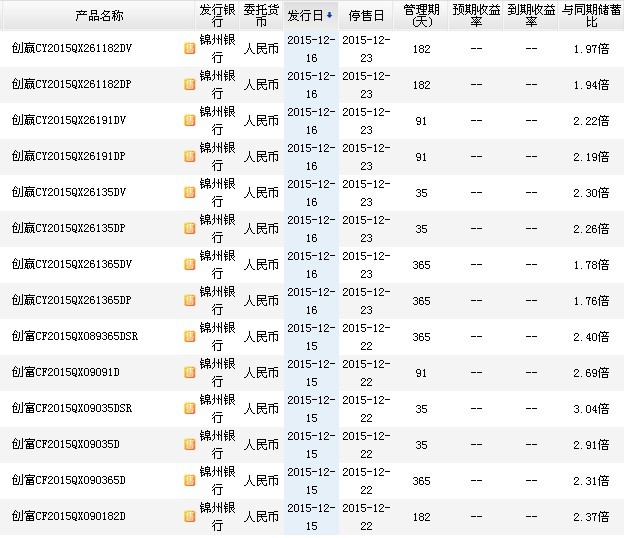This screenshot has width=624, height=538.
Task: Click the orange icon beside 创赢CY2015QX261182DP
Action: [x=190, y=84]
